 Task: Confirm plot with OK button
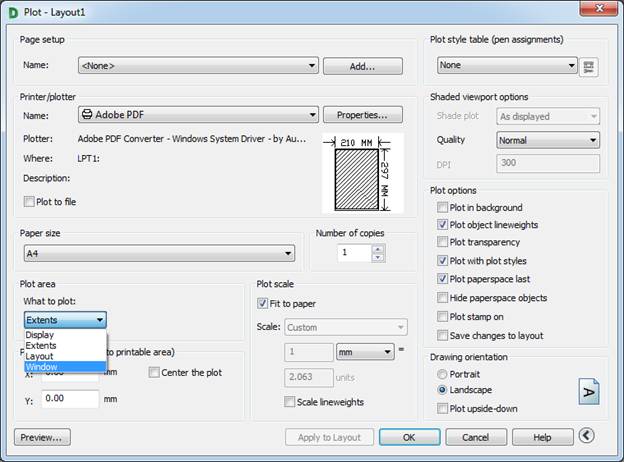(410, 437)
